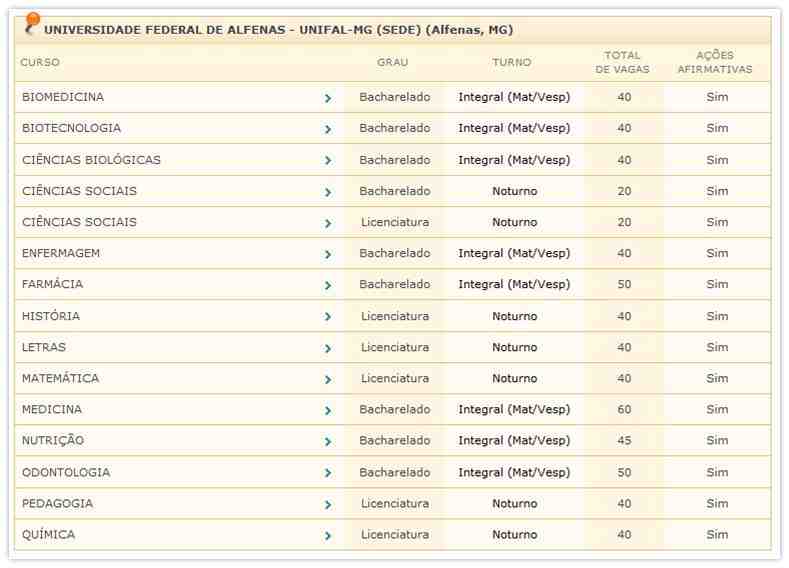Open the PEDAGOGIA course entry

click(58, 503)
